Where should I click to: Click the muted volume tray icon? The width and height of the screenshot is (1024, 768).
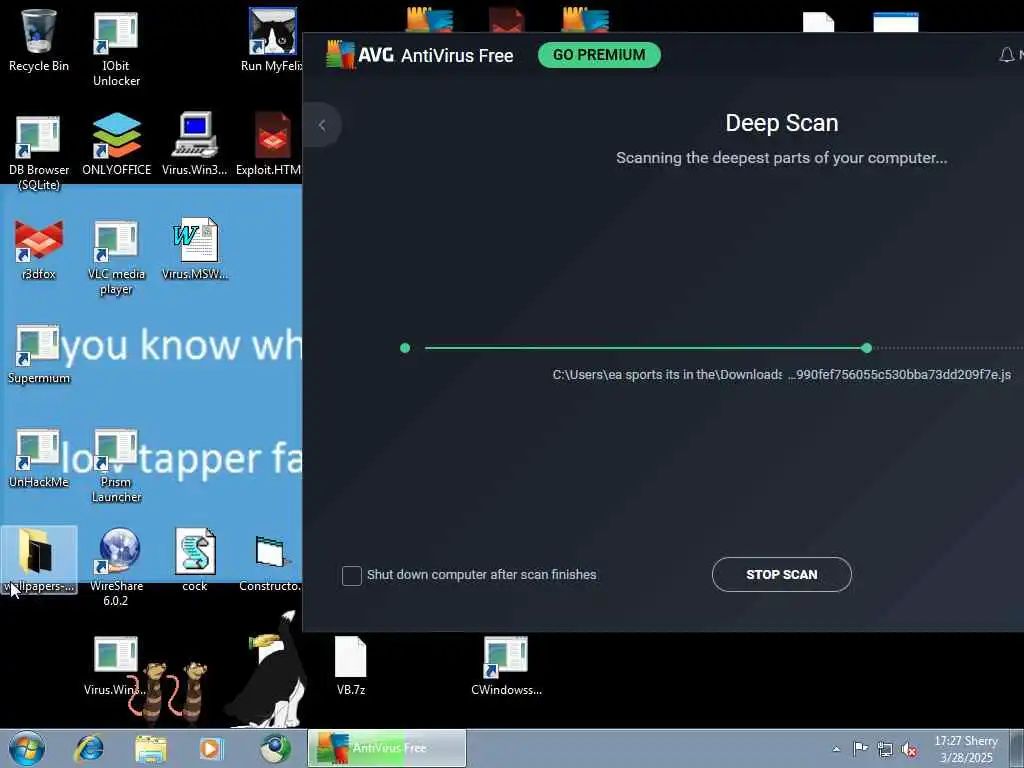(x=909, y=749)
